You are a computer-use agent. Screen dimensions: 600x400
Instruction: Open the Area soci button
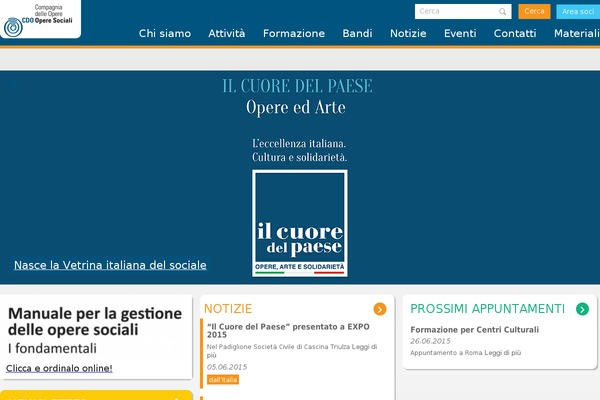(578, 12)
